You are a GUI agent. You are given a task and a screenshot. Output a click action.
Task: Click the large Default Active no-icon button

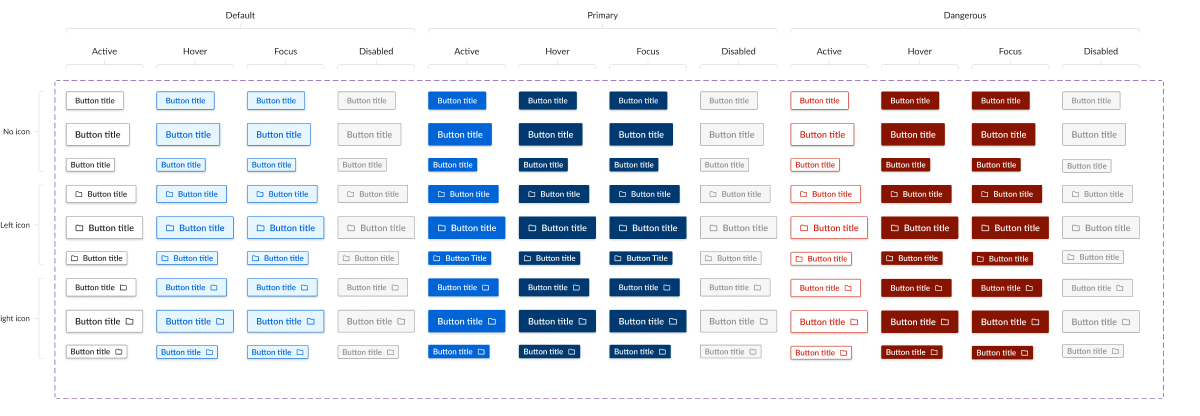98,134
